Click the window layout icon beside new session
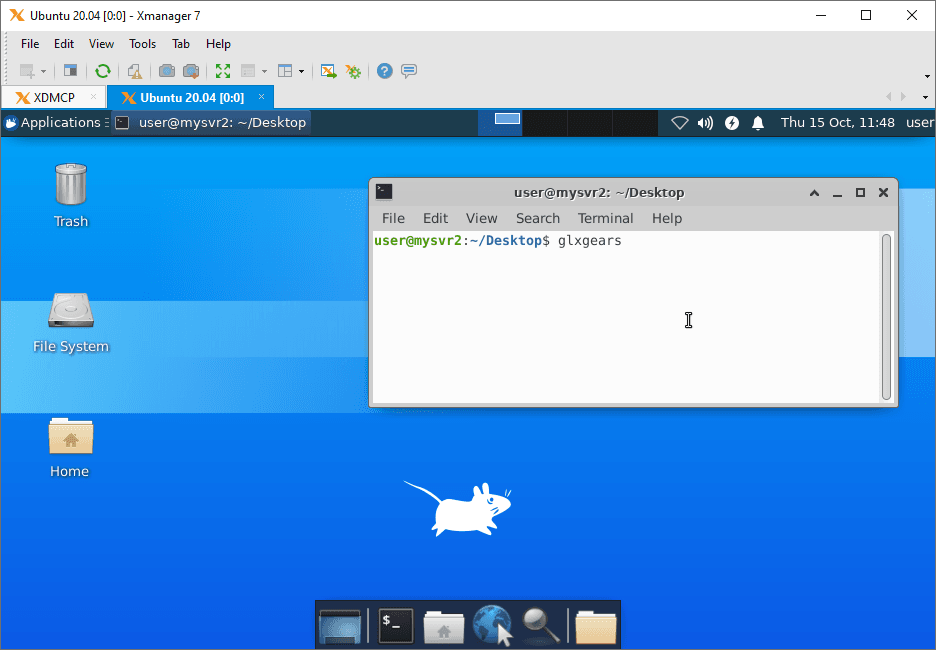936x650 pixels. (70, 71)
